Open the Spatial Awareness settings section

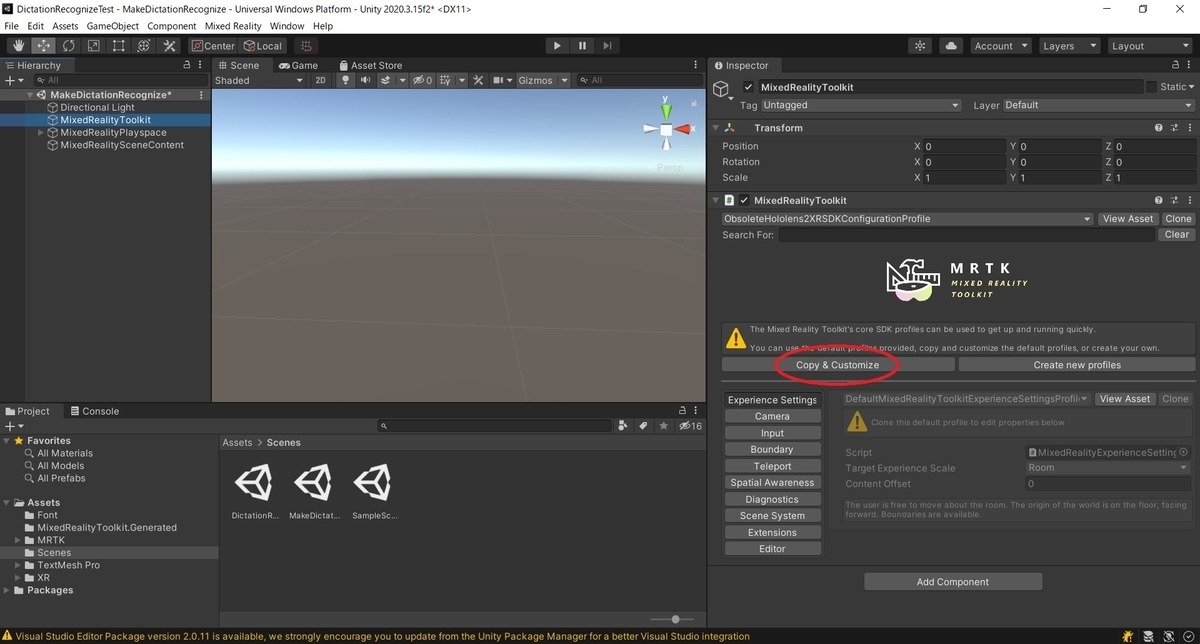[x=772, y=483]
